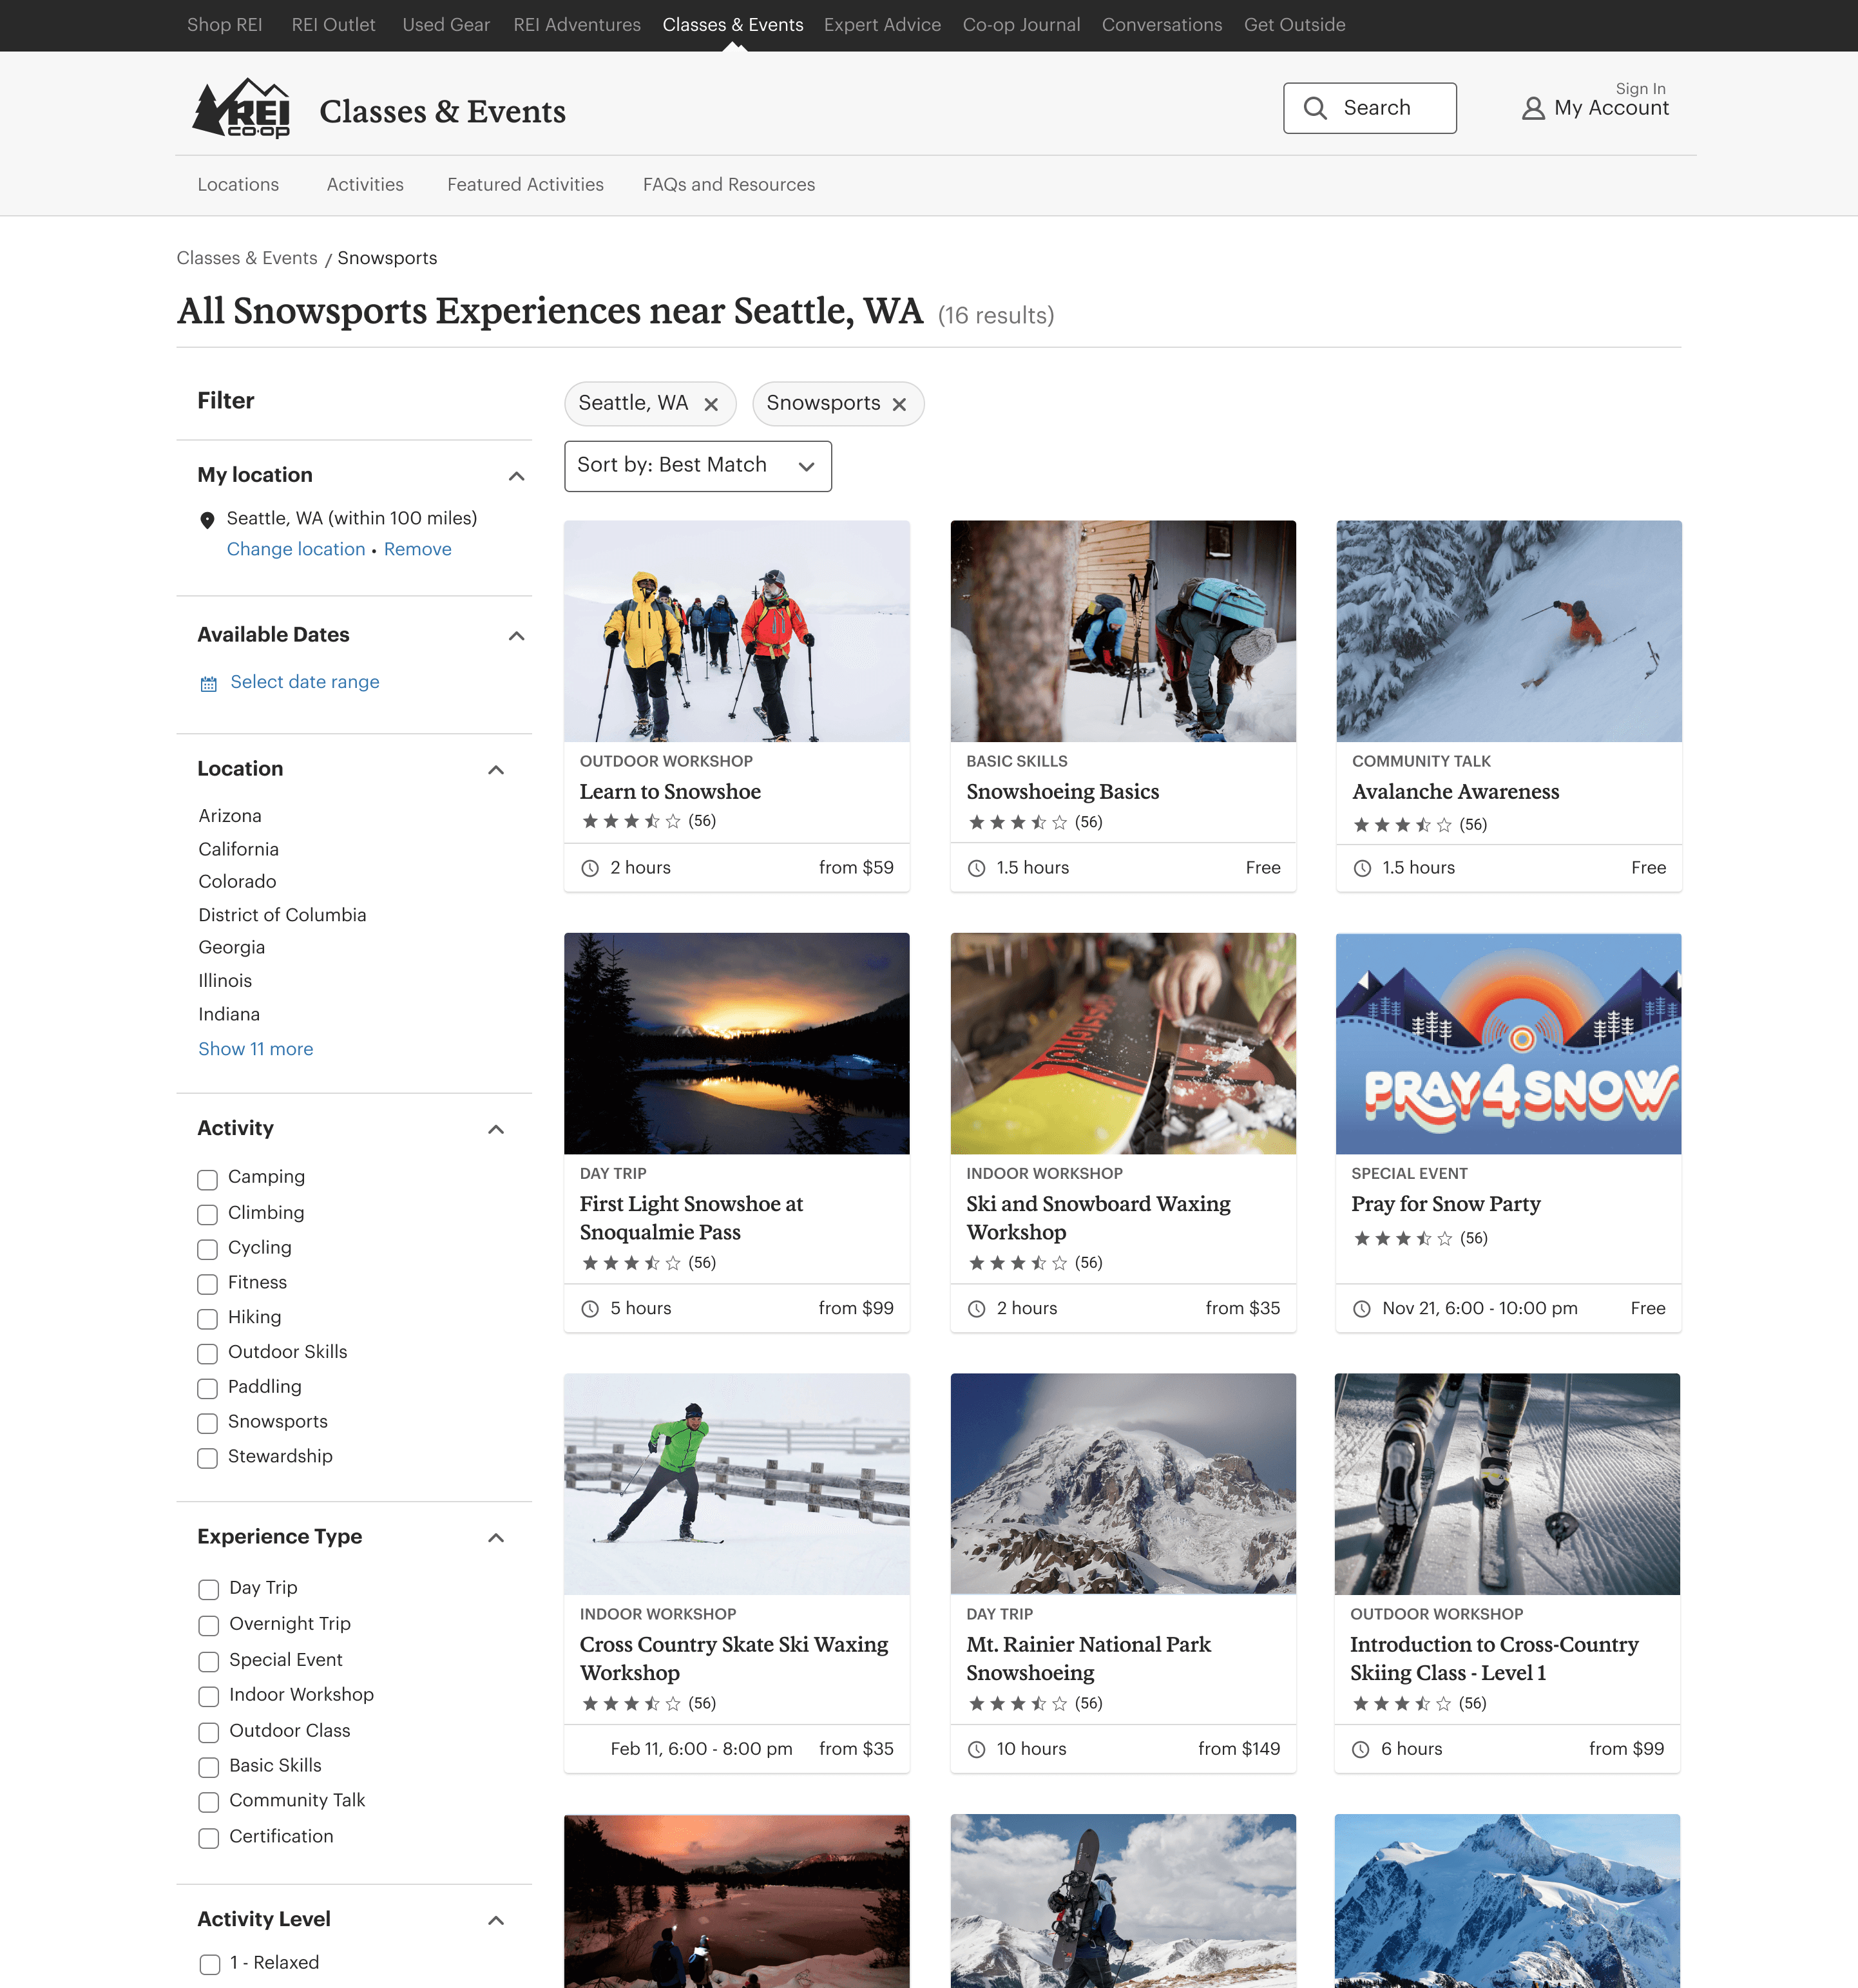Click the Show 11 more locations link
The width and height of the screenshot is (1858, 1988).
tap(255, 1049)
